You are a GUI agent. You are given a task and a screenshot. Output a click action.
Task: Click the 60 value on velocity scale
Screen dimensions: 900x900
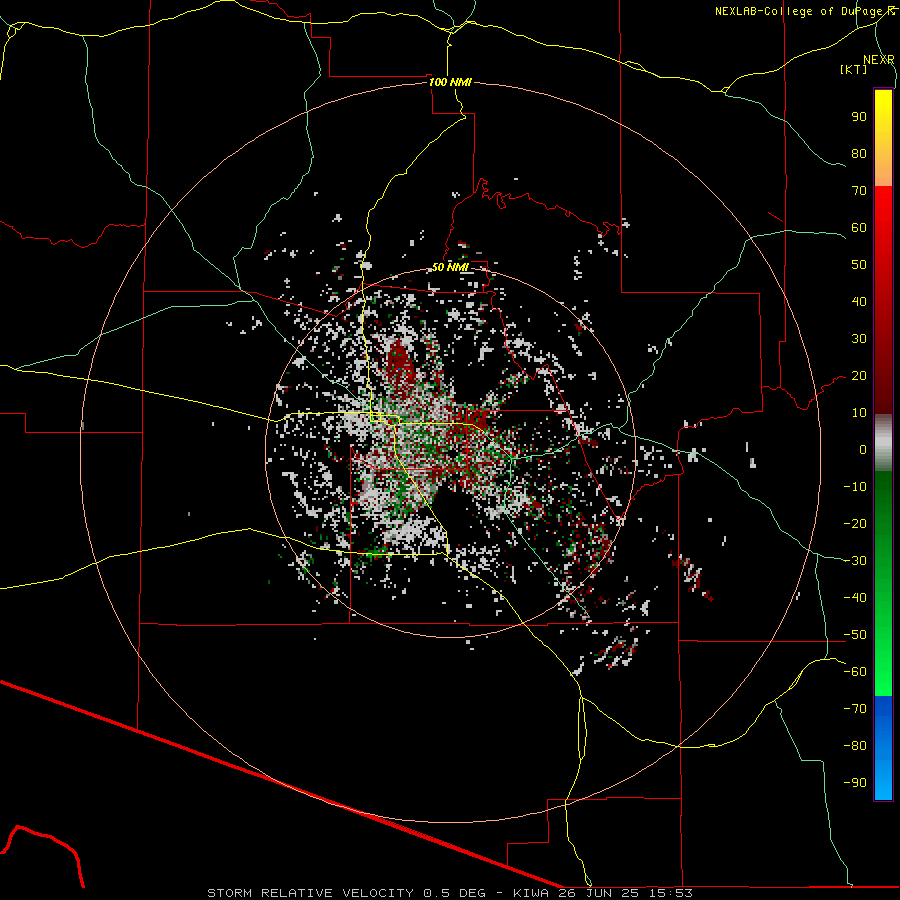(x=859, y=228)
